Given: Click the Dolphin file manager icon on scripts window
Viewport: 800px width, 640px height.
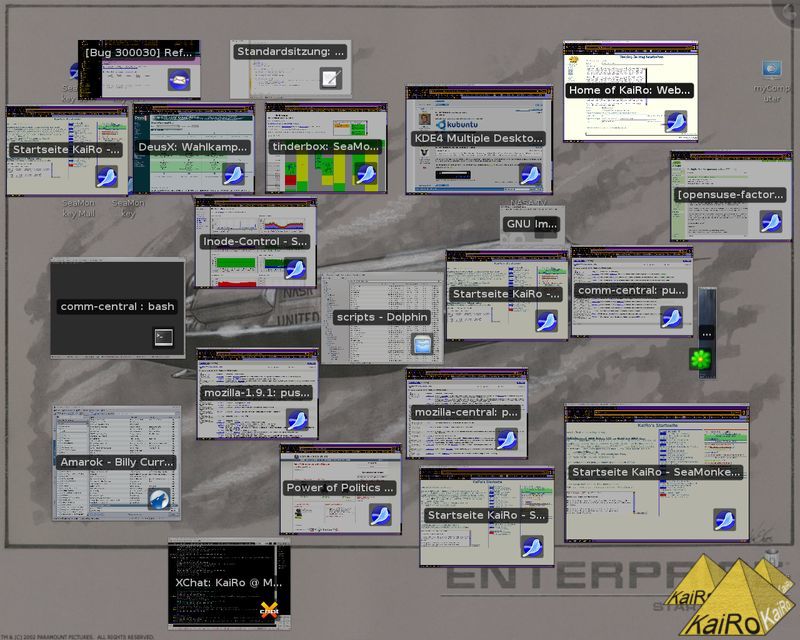Looking at the screenshot, I should [422, 344].
